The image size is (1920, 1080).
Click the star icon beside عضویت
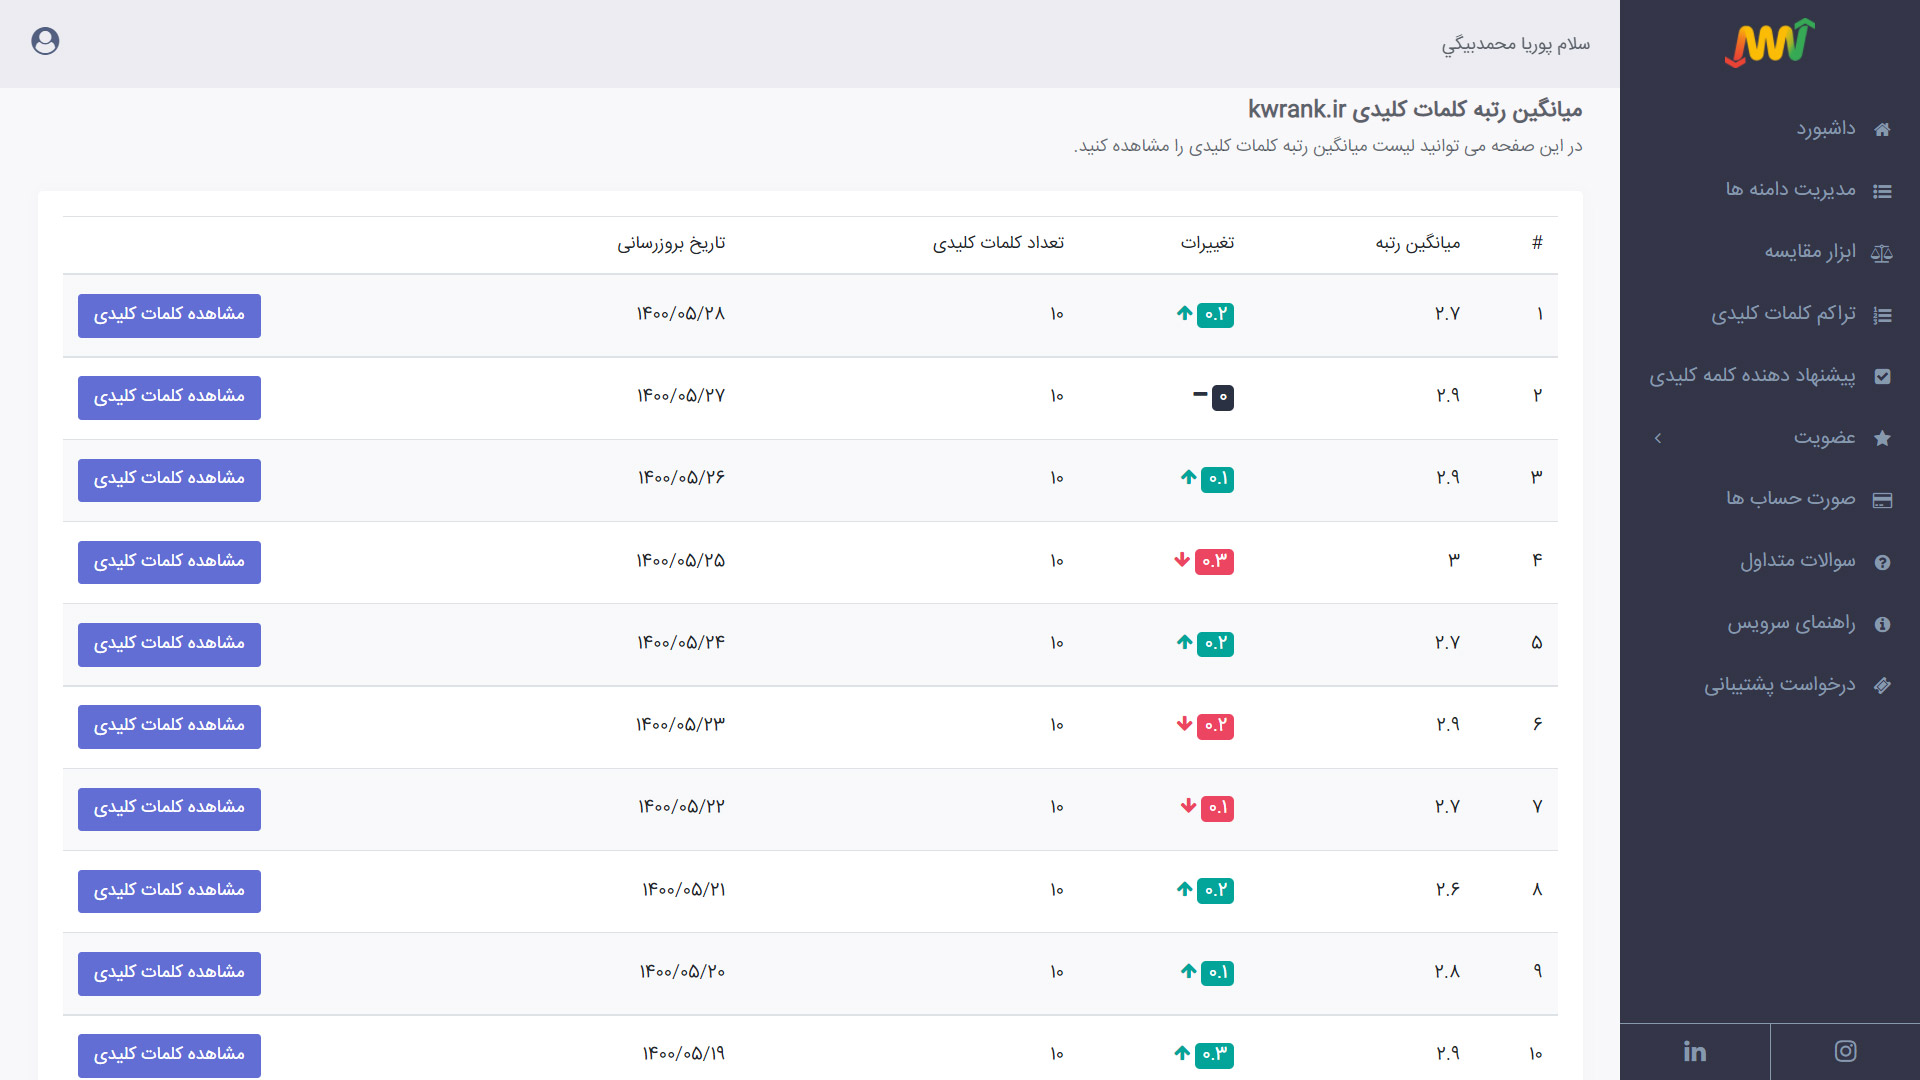(1882, 438)
